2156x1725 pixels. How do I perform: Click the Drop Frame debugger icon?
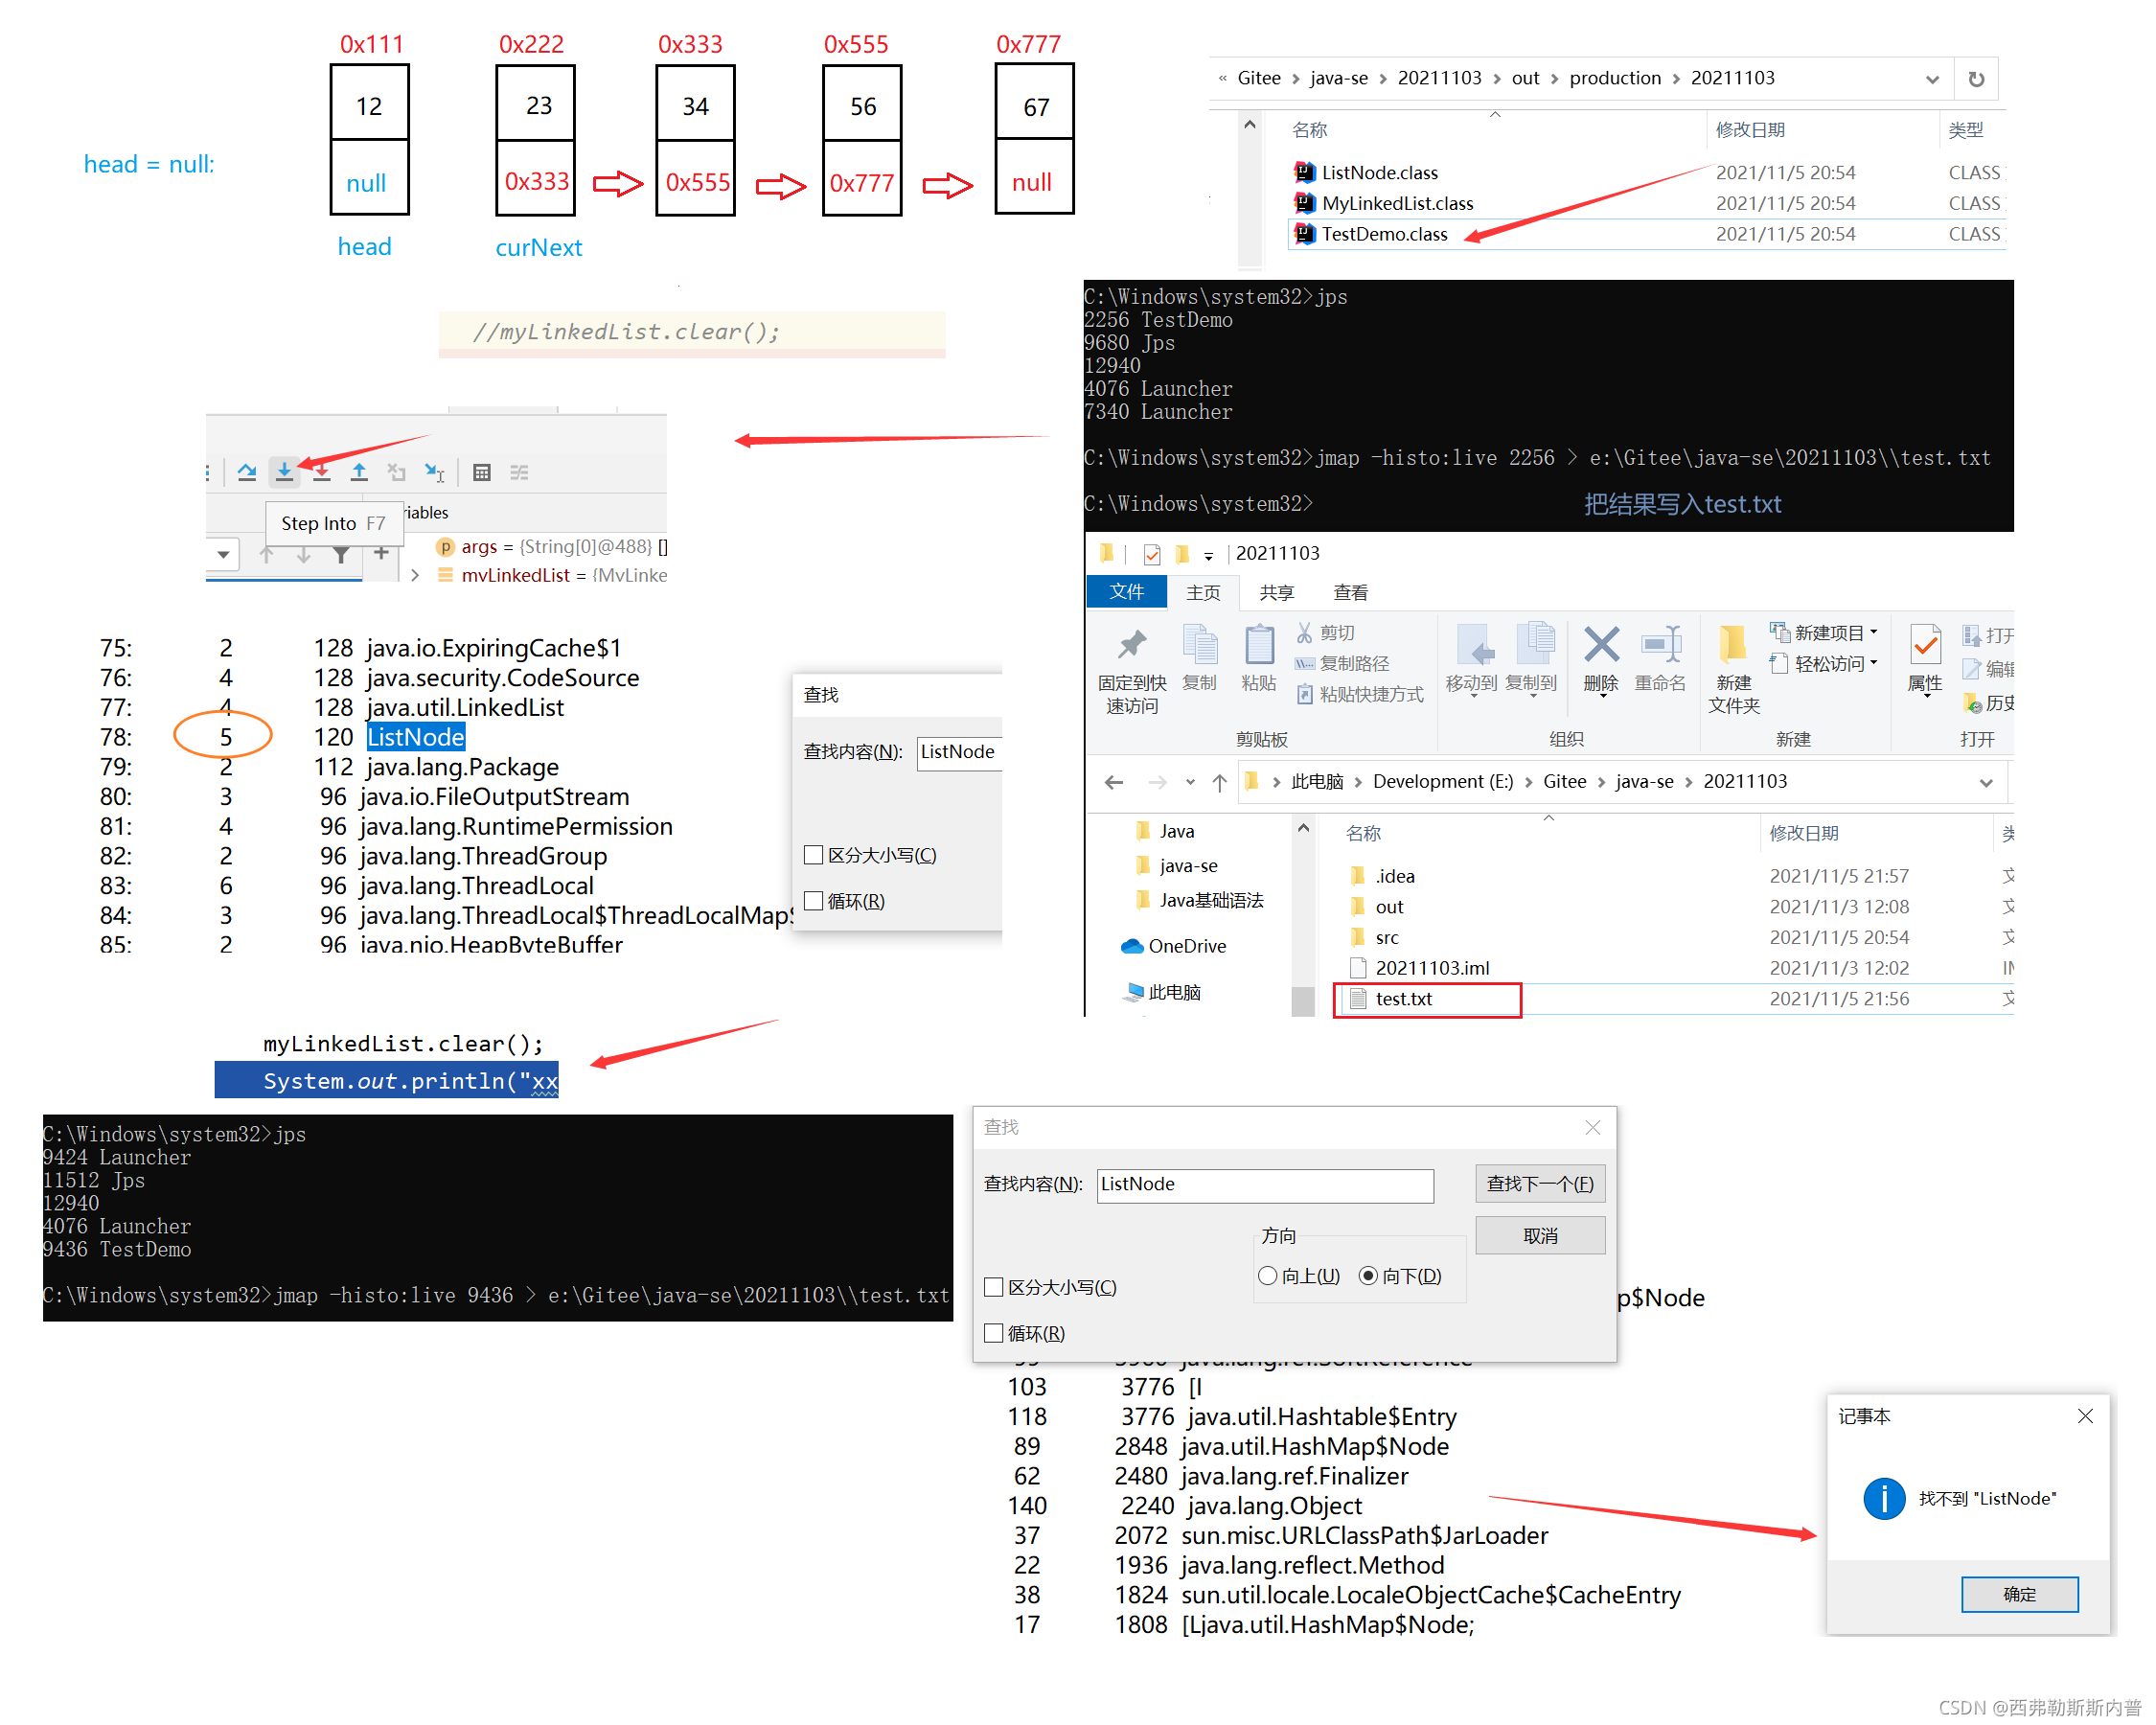point(397,472)
